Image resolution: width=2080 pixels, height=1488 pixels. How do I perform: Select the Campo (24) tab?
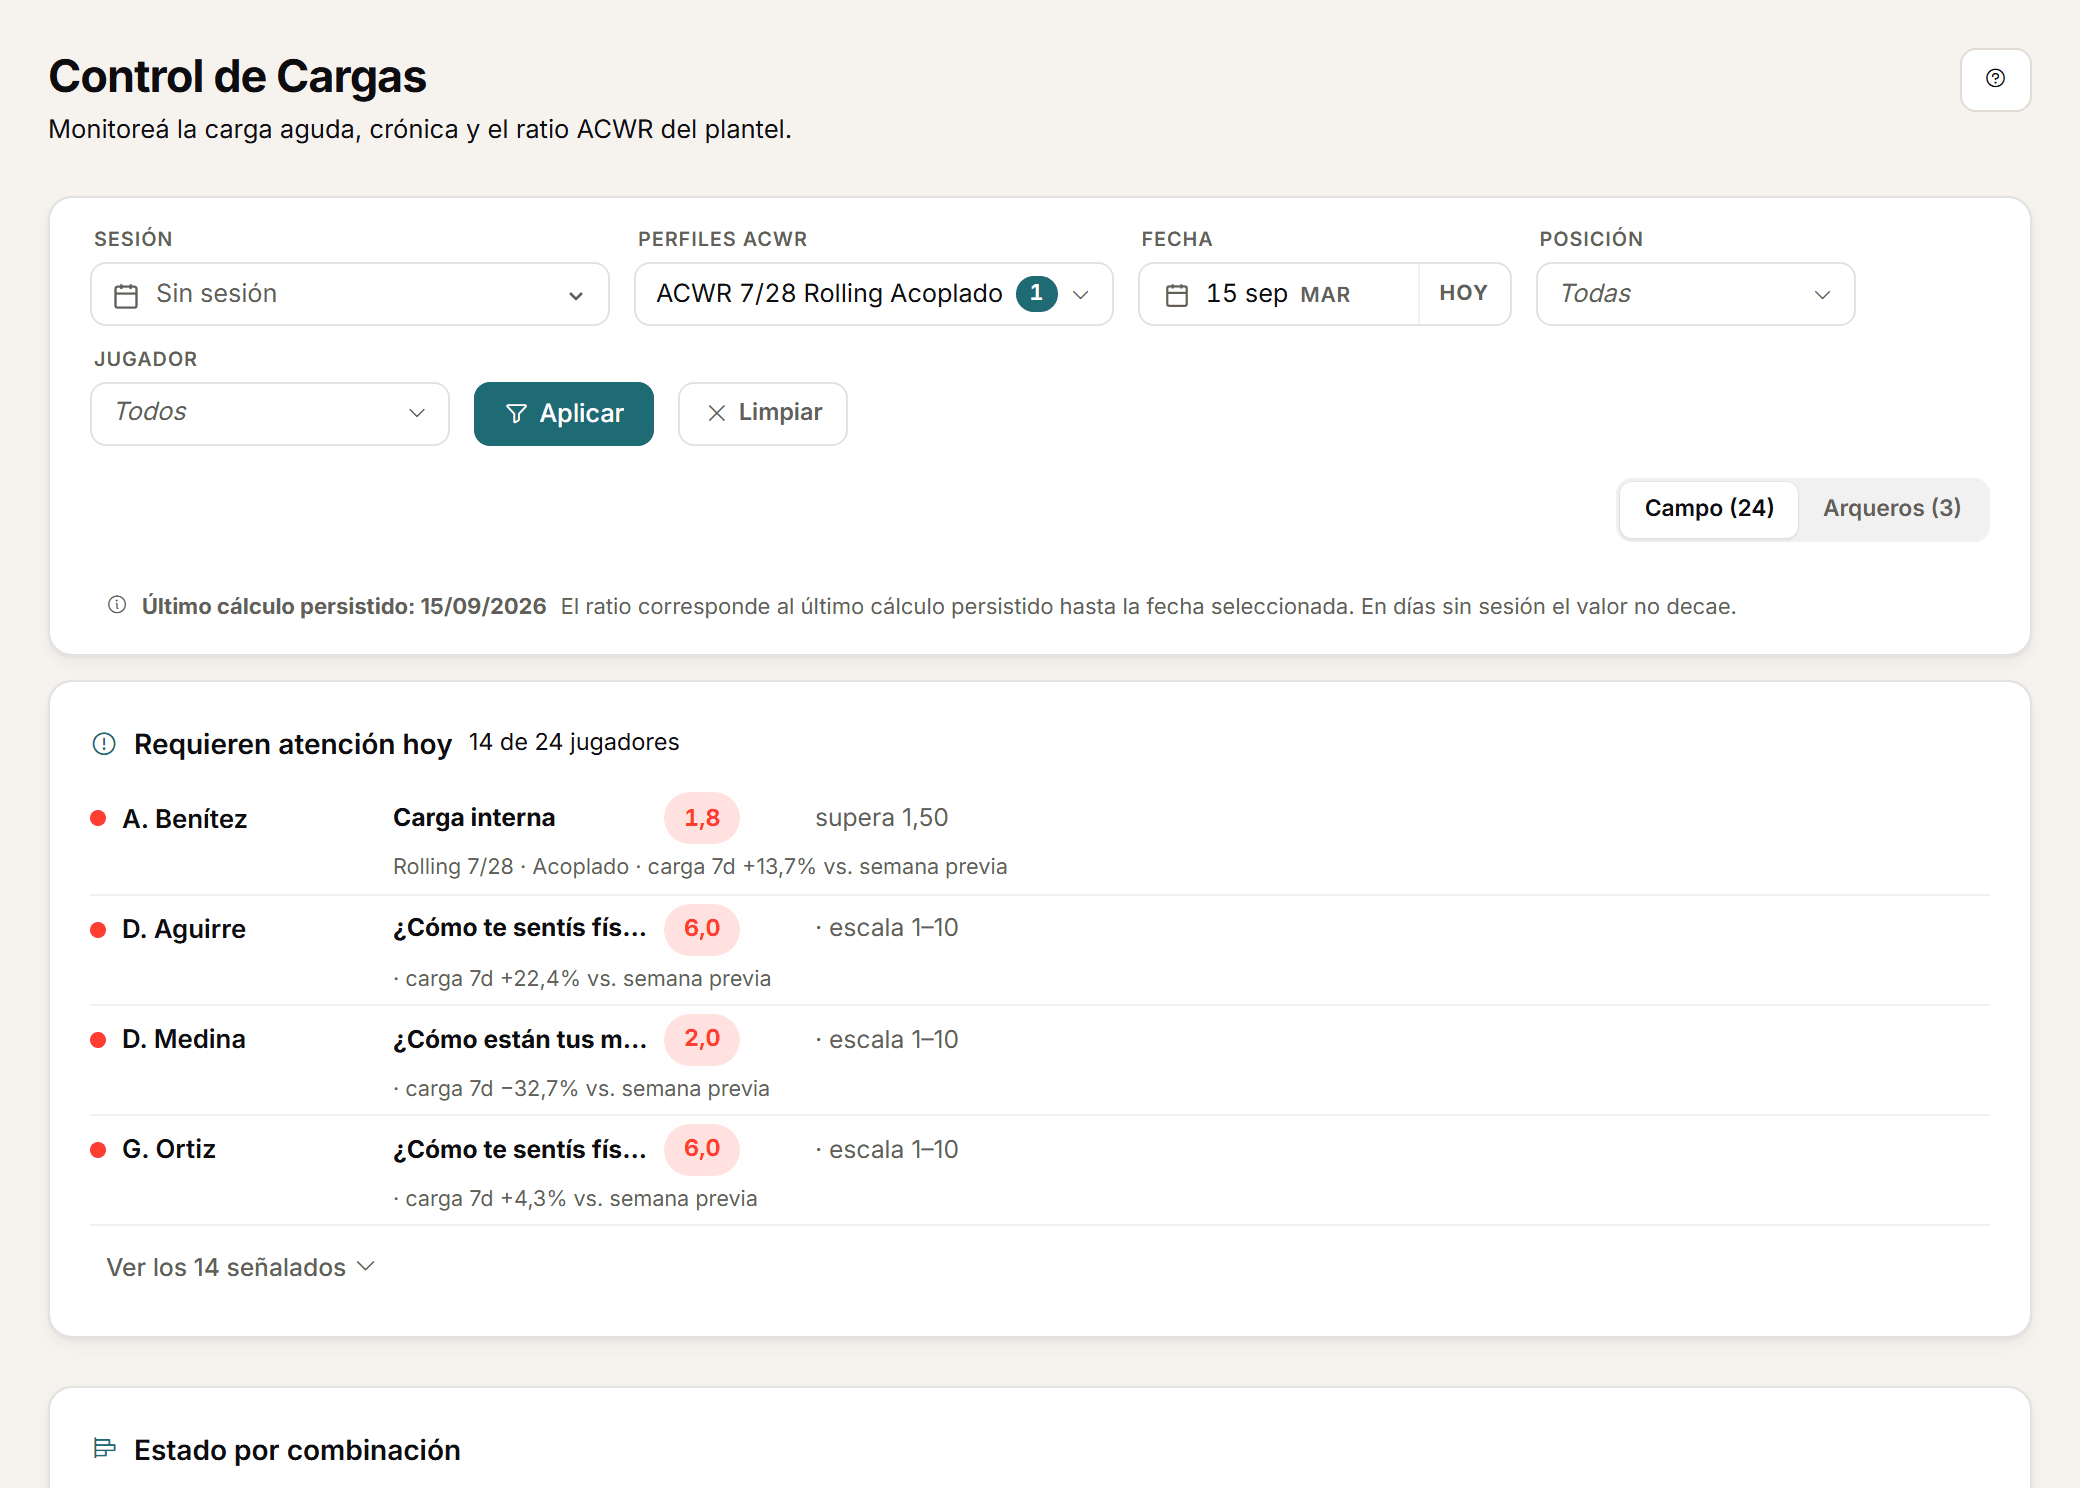pyautogui.click(x=1709, y=509)
